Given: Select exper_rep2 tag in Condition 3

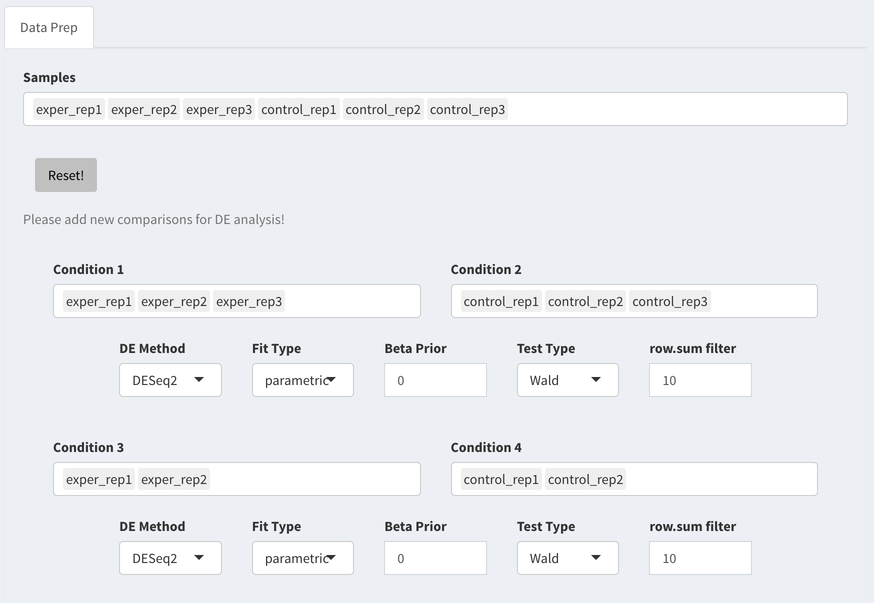Looking at the screenshot, I should pos(174,479).
